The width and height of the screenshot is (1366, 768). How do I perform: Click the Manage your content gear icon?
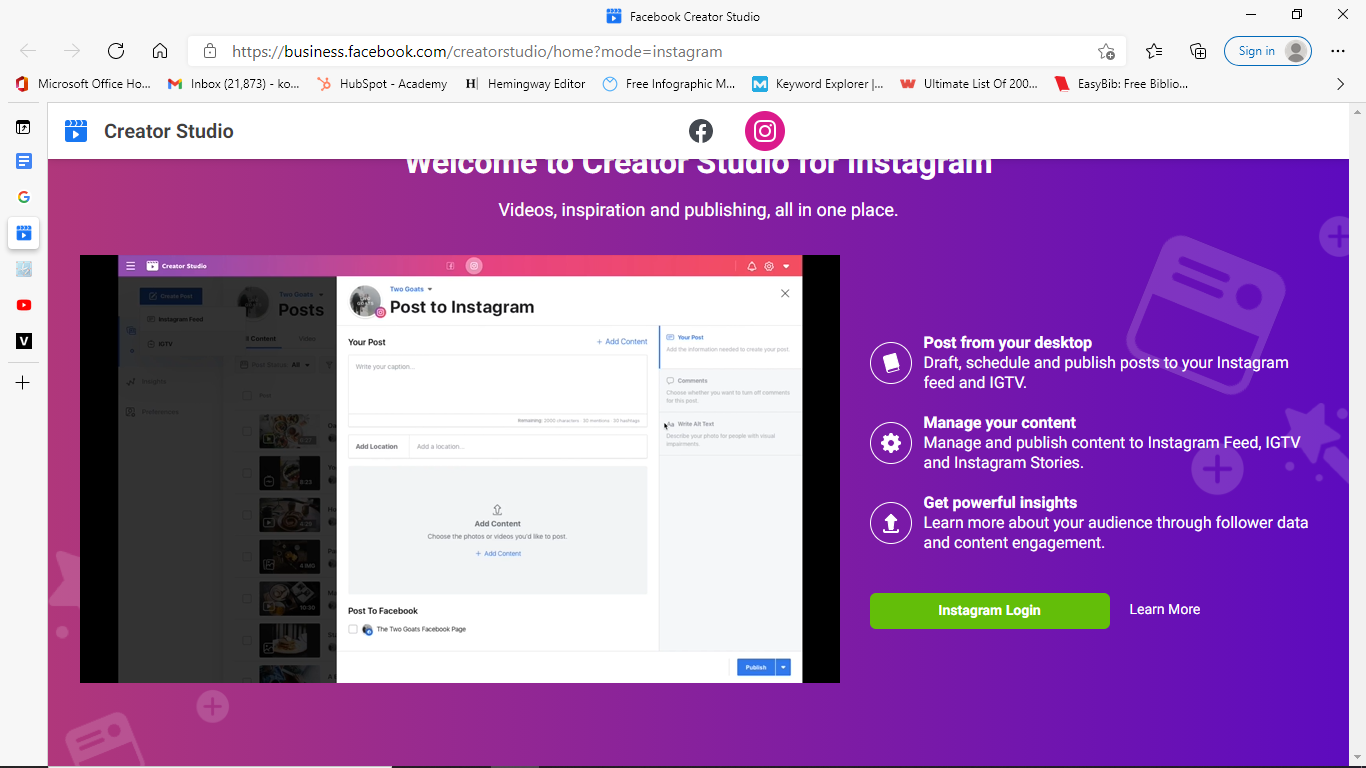point(891,442)
